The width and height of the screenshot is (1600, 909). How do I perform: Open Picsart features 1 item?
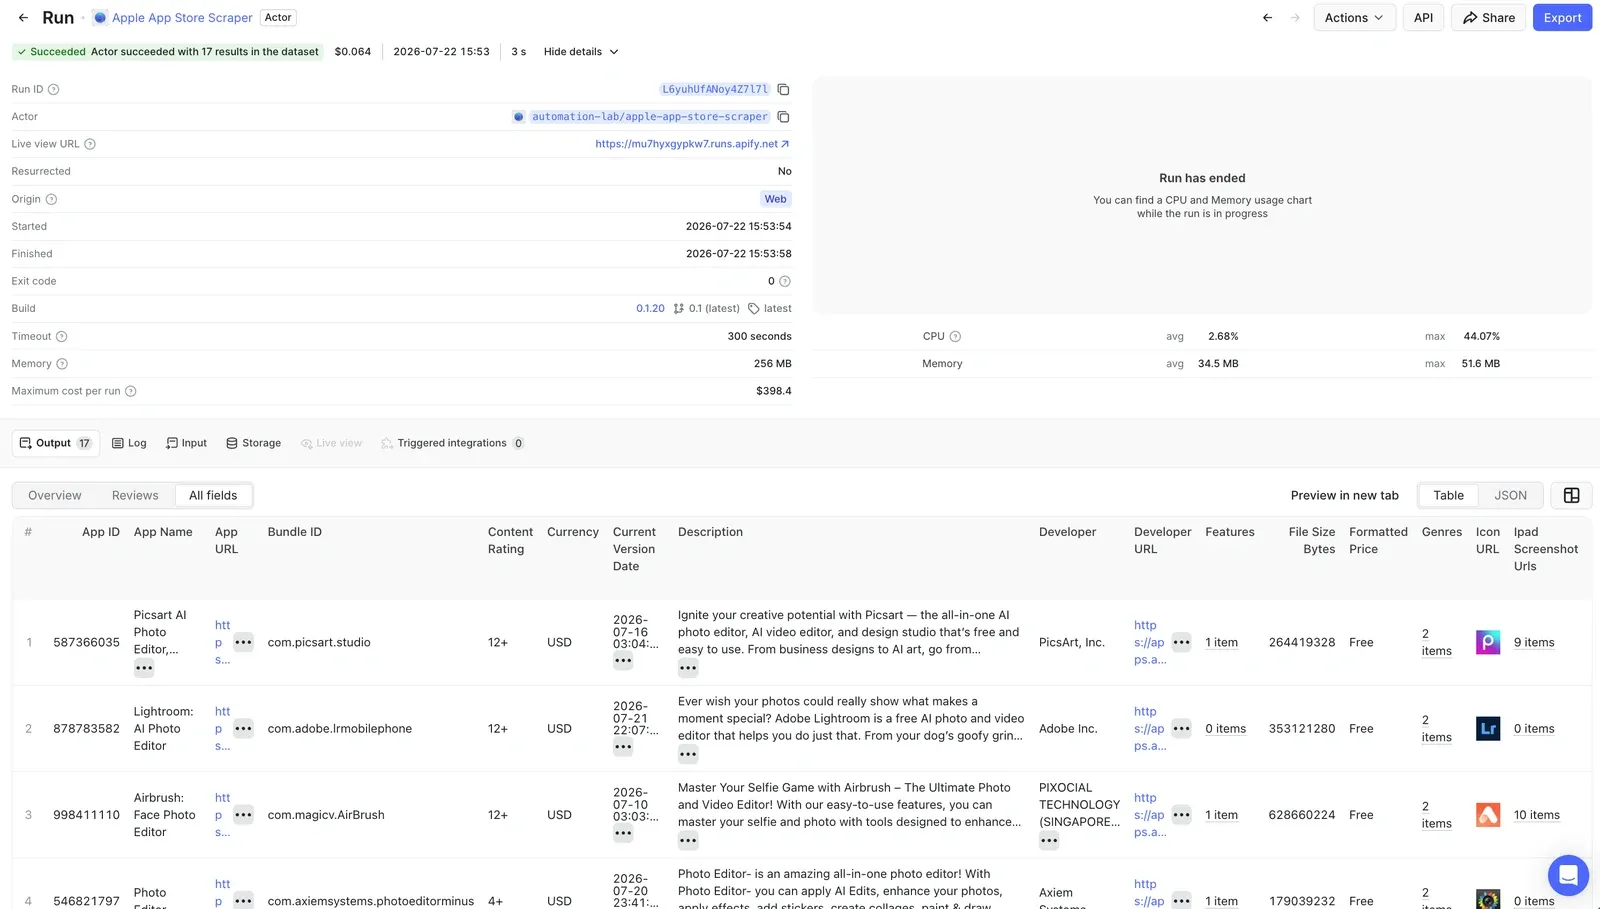[1221, 642]
